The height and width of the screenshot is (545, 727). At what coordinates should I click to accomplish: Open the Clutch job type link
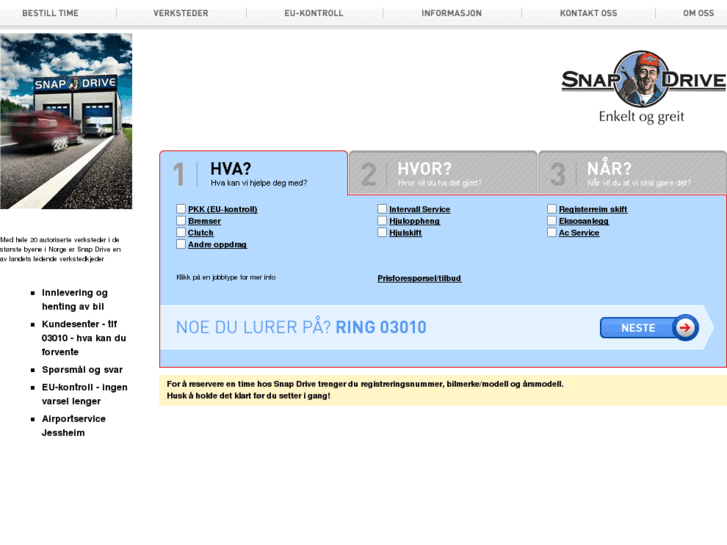click(201, 233)
